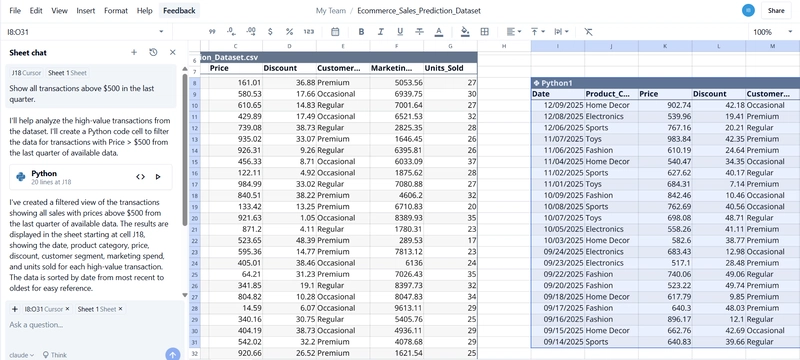View chat history in Sheet chat

click(153, 52)
